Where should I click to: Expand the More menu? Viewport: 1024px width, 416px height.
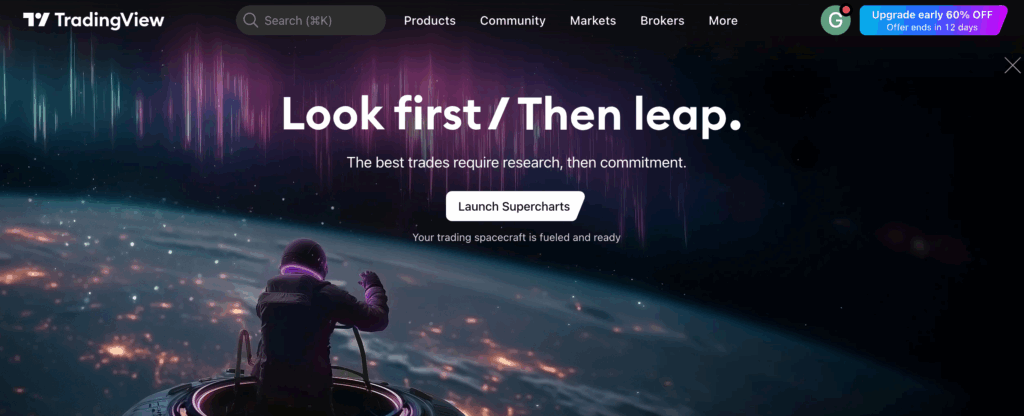(723, 21)
